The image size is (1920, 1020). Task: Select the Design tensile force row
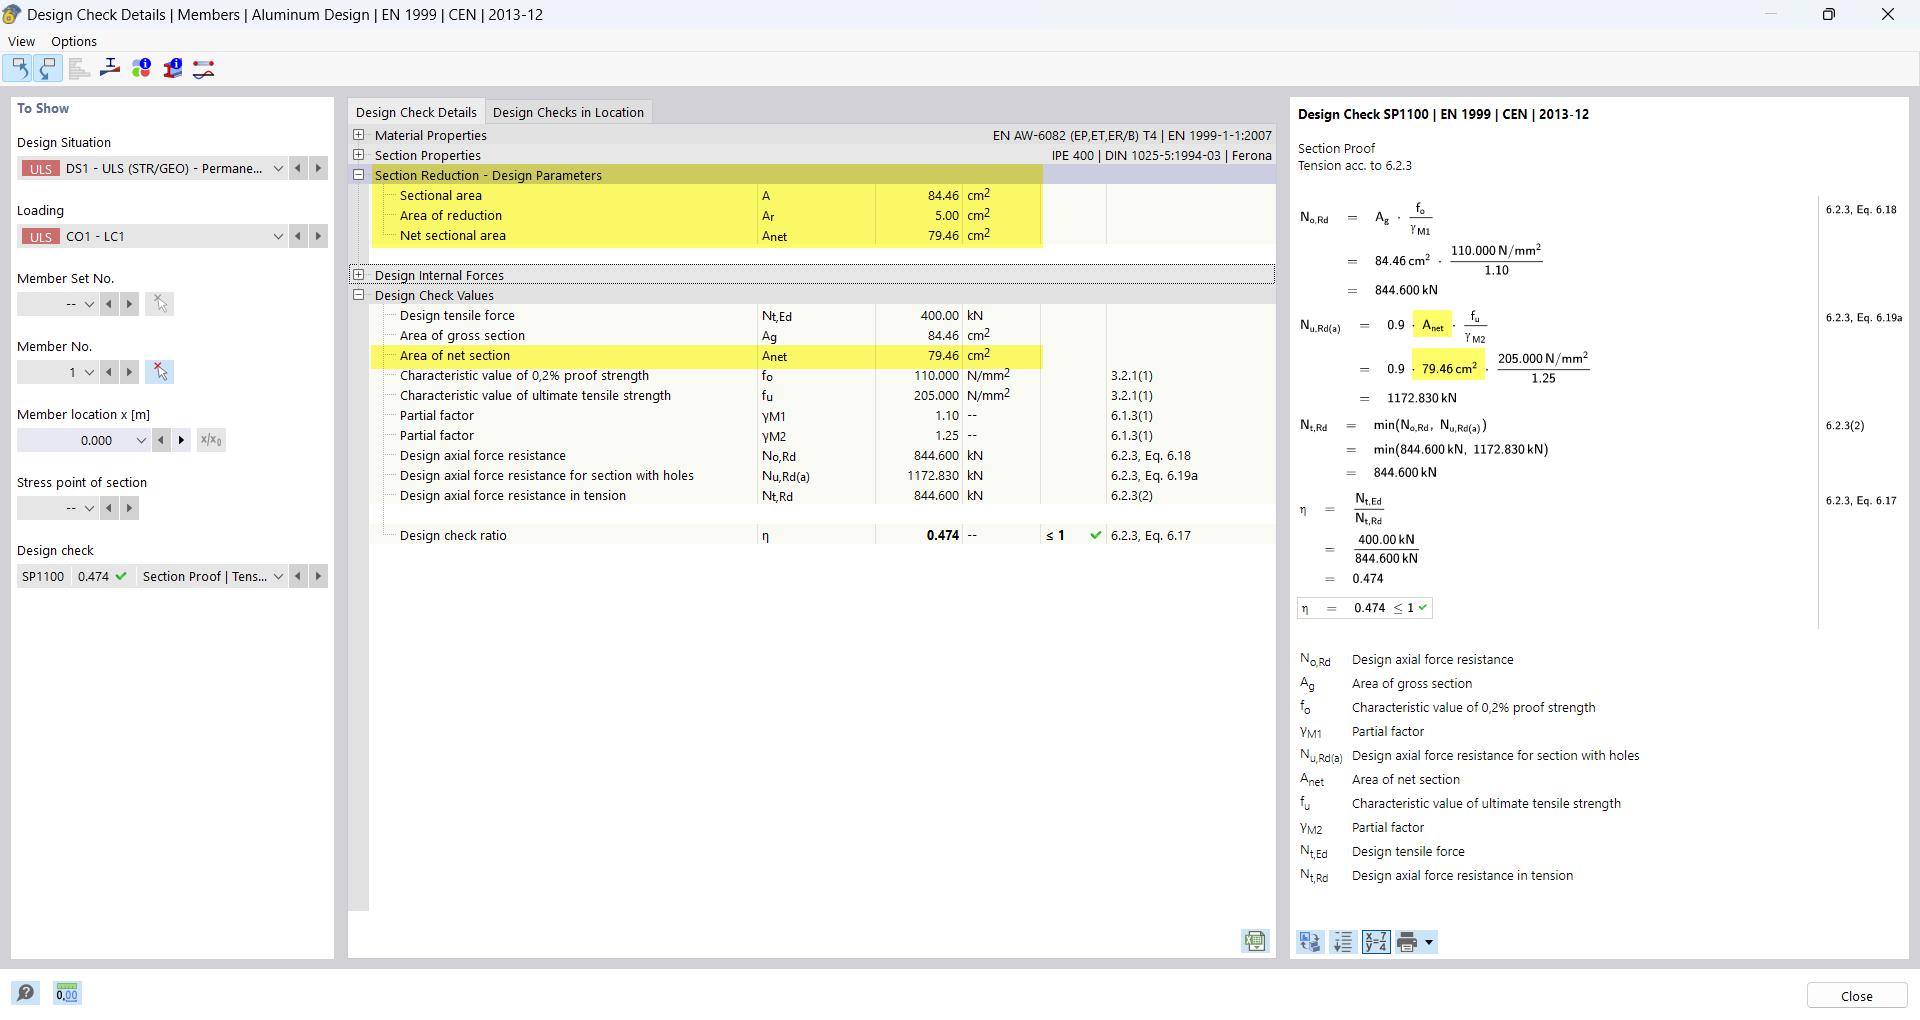click(822, 316)
